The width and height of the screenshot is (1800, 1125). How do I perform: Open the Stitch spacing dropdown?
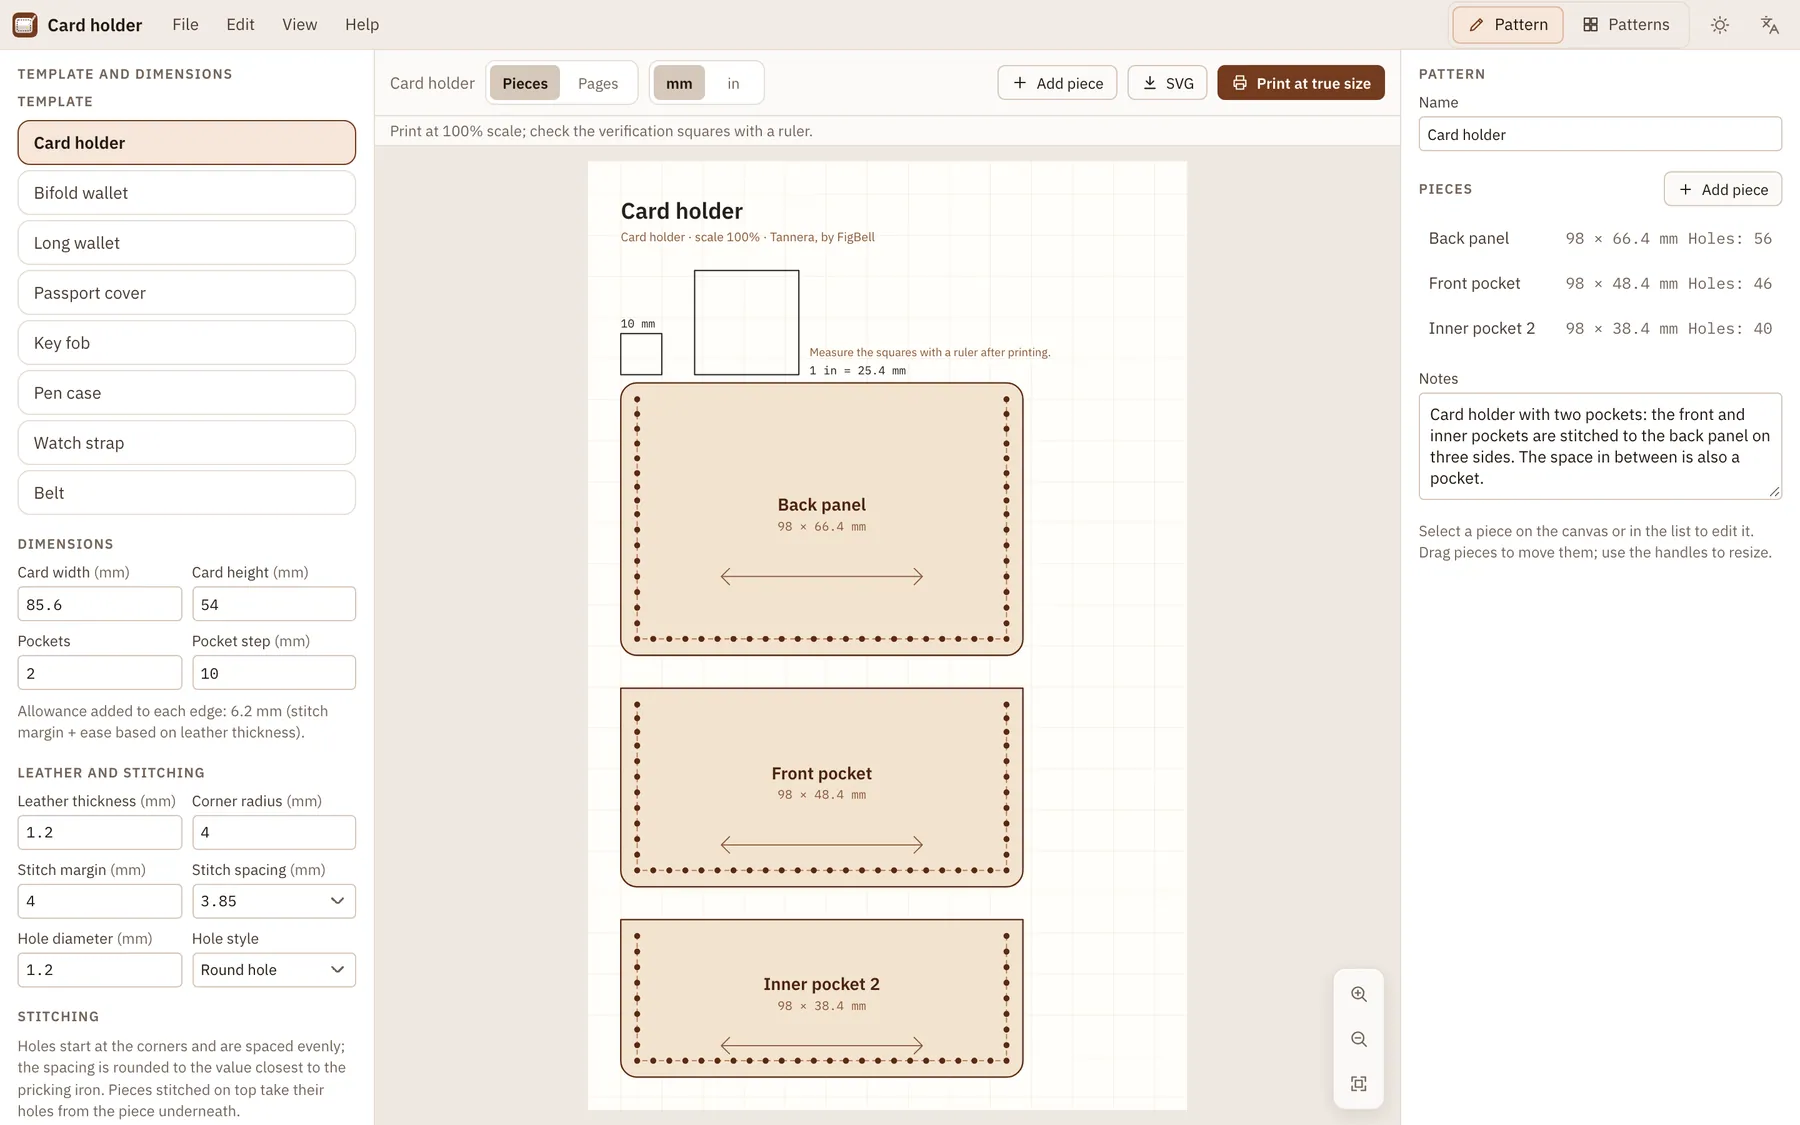click(273, 901)
